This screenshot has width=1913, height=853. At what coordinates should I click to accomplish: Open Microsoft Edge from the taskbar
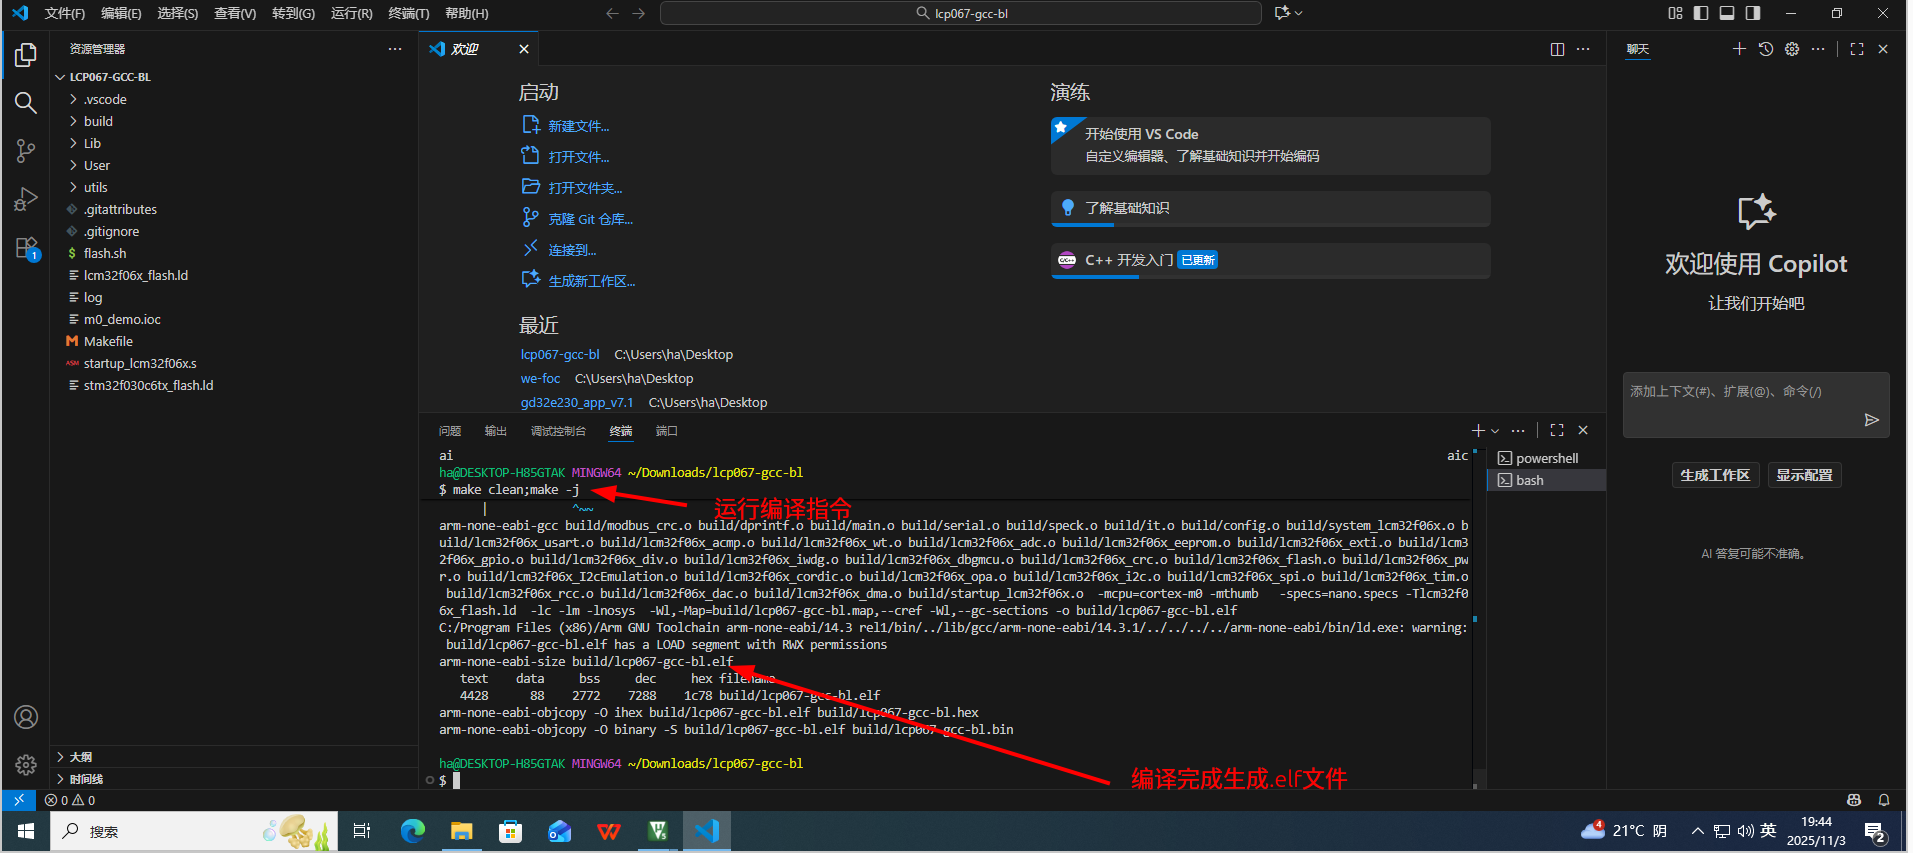[412, 831]
